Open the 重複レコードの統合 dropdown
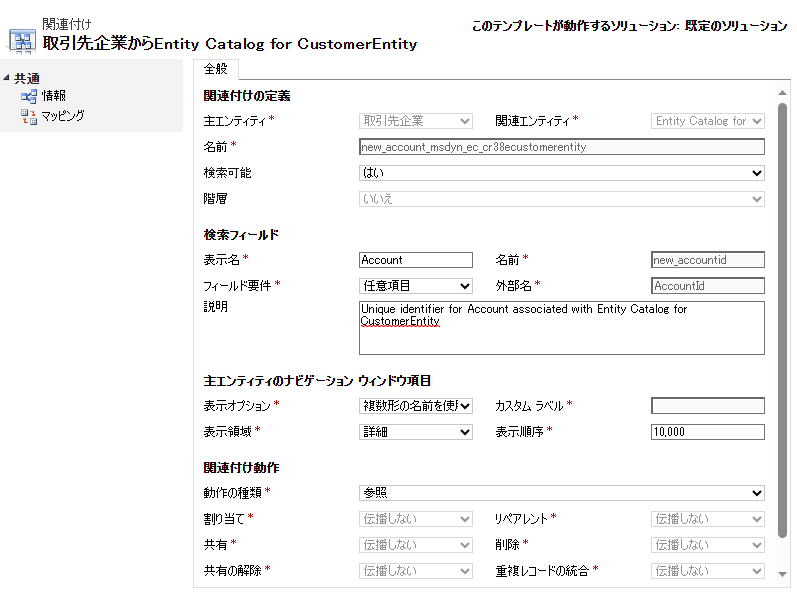 click(x=708, y=570)
